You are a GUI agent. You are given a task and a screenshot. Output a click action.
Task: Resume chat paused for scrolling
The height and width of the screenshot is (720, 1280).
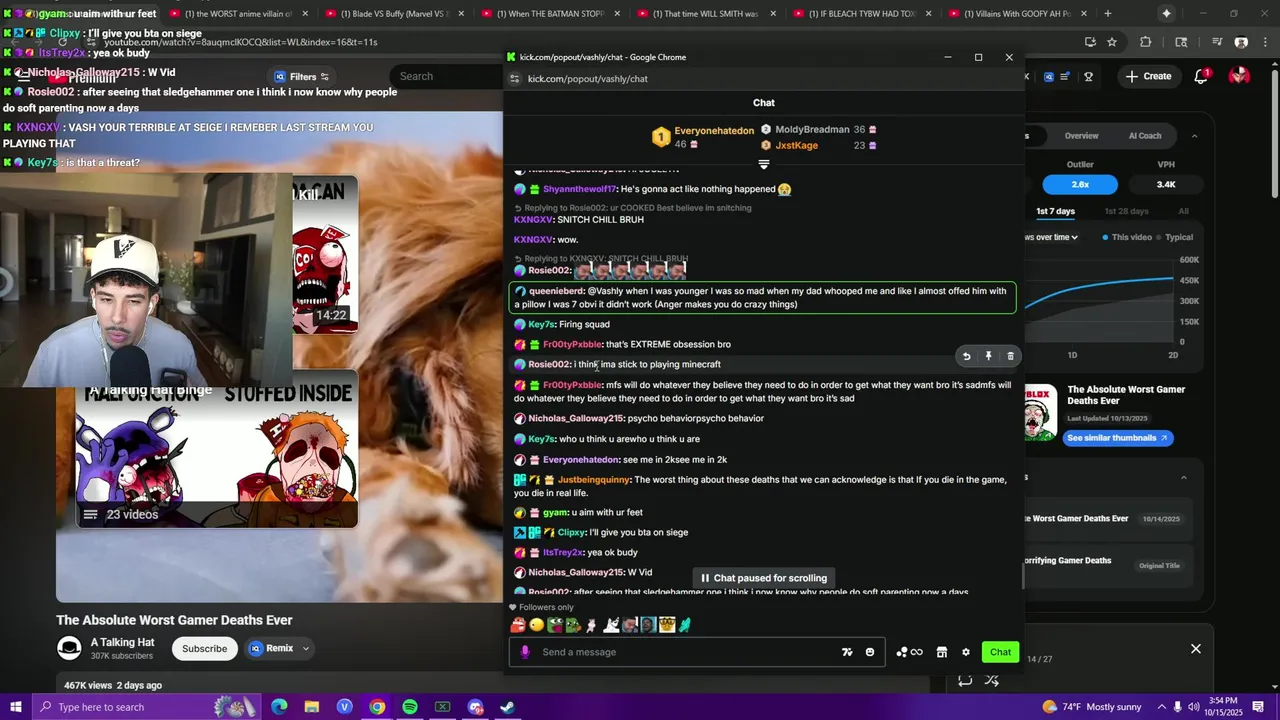pos(764,578)
